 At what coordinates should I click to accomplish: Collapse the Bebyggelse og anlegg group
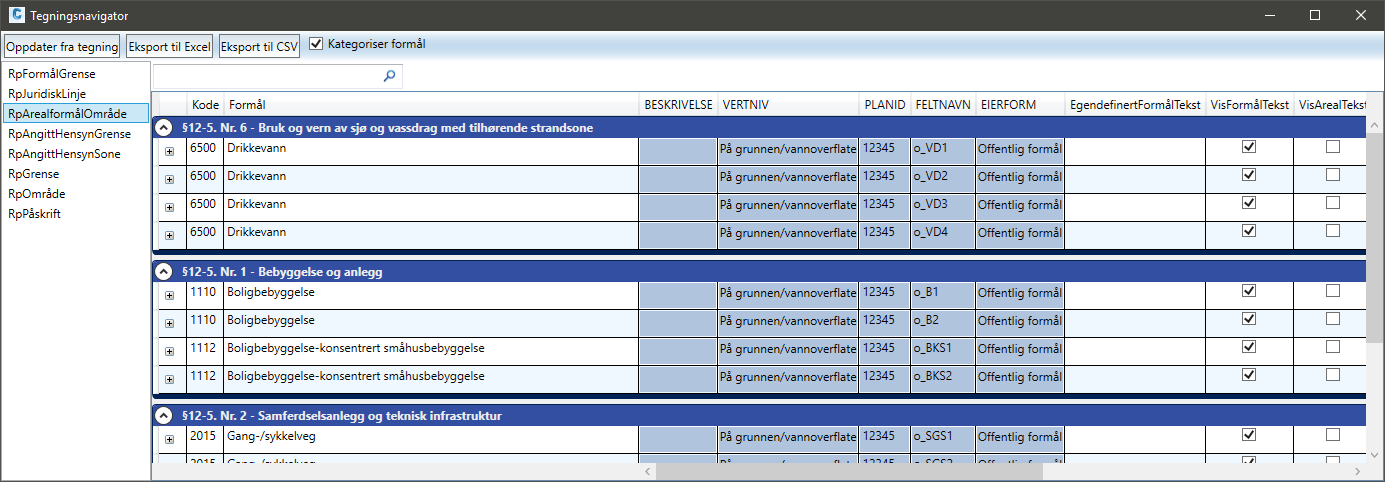click(163, 271)
